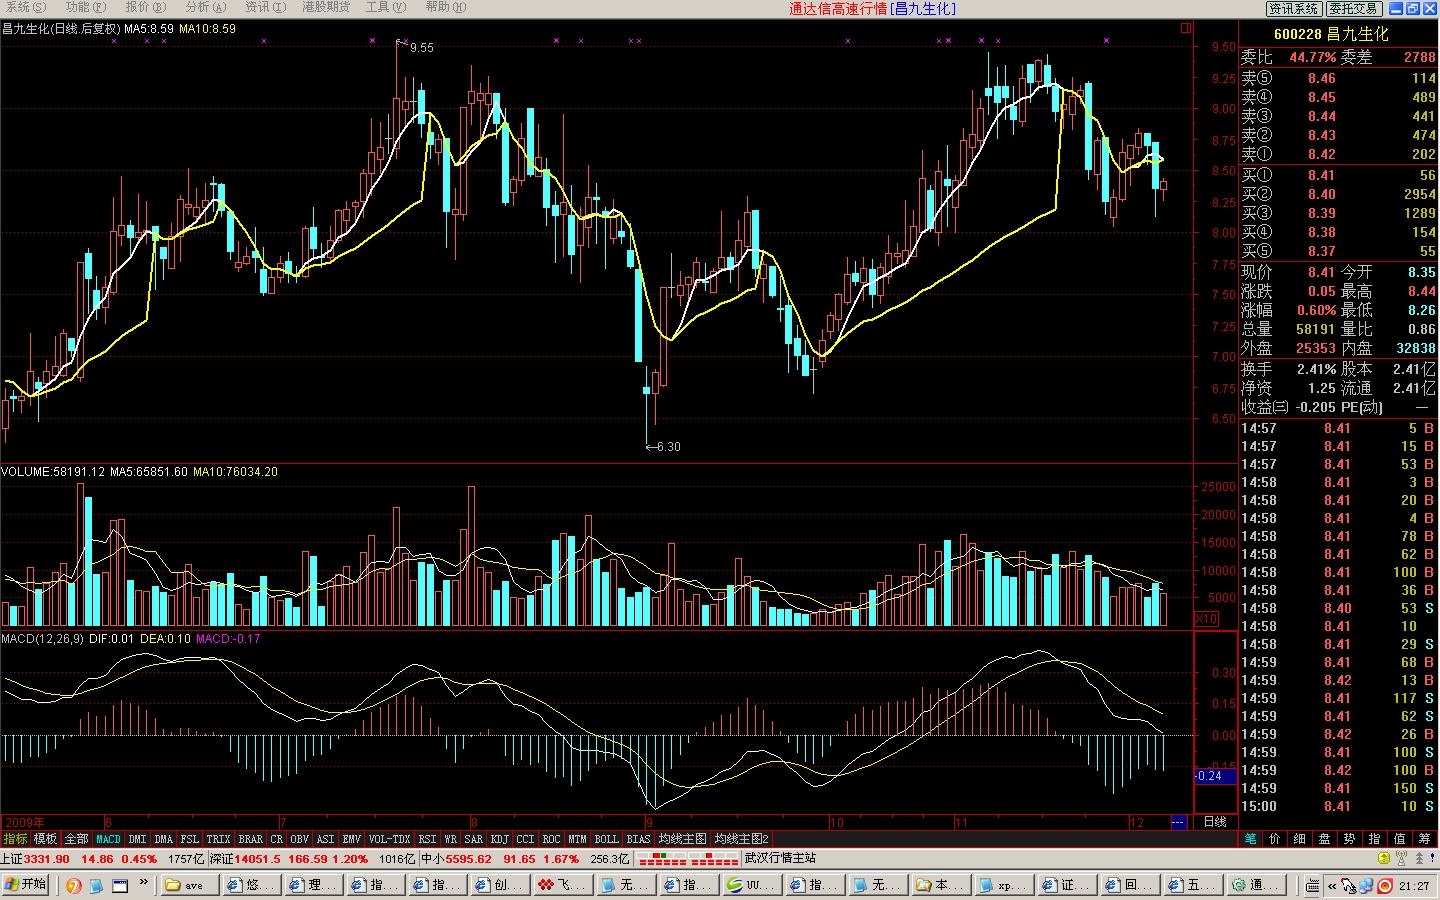Screen dimensions: 1440x900
Task: Switch to the VOL-TDX indicator tab
Action: [x=389, y=839]
